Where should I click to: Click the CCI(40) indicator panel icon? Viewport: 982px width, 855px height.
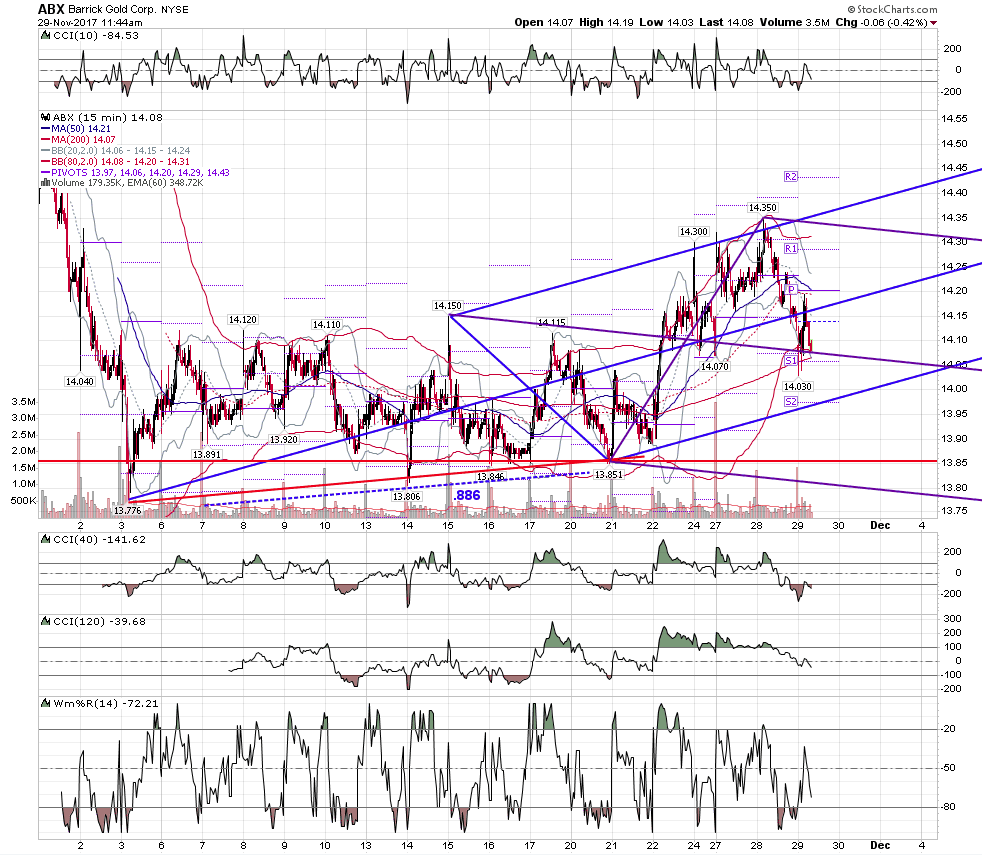(46, 539)
